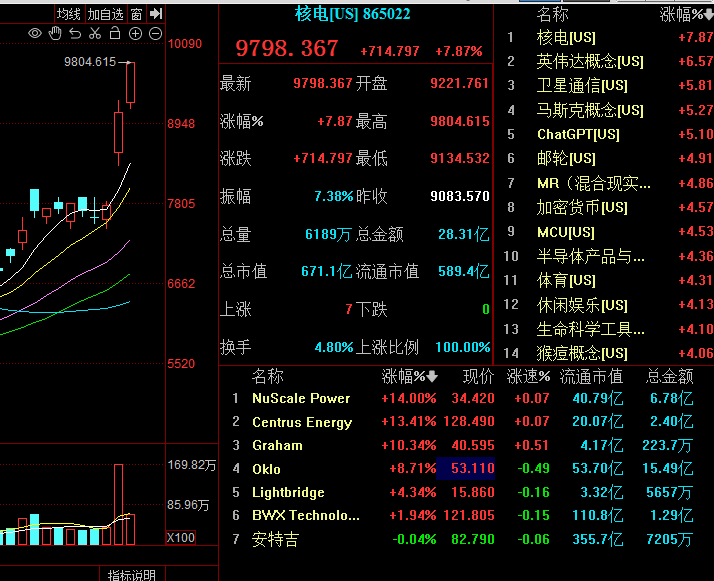Click the 最低 value 9134.532

click(x=459, y=158)
